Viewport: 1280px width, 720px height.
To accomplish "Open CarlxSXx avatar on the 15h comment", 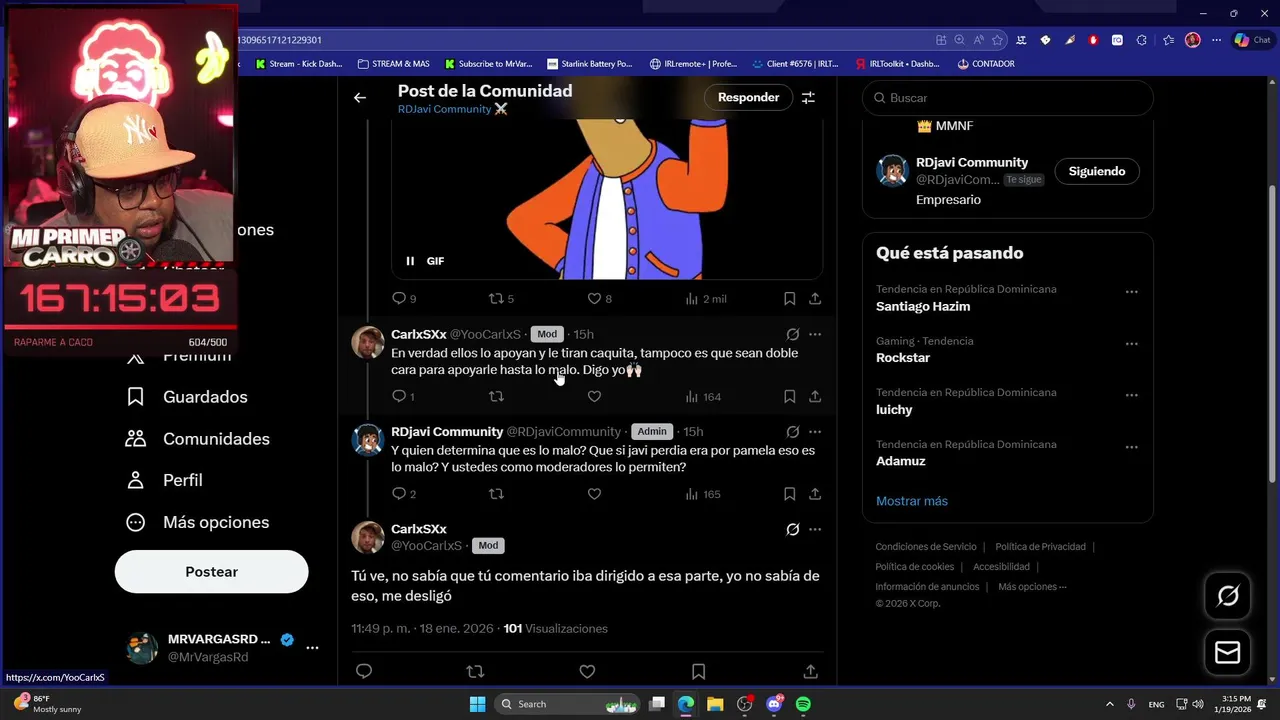I will (368, 342).
